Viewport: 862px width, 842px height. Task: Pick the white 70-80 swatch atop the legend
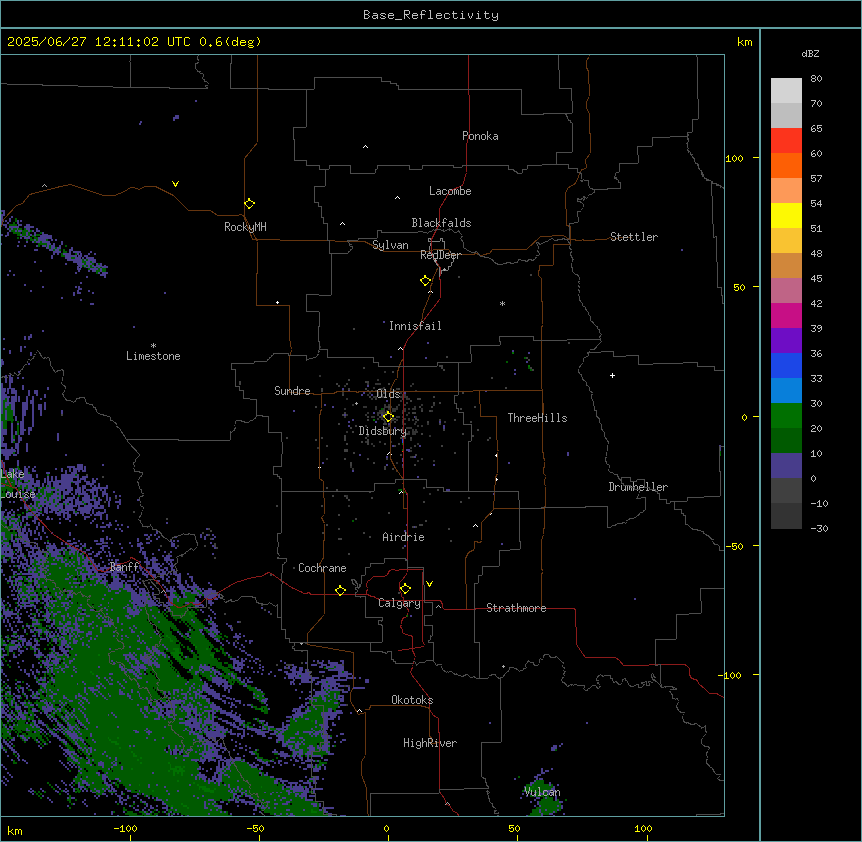coord(786,91)
